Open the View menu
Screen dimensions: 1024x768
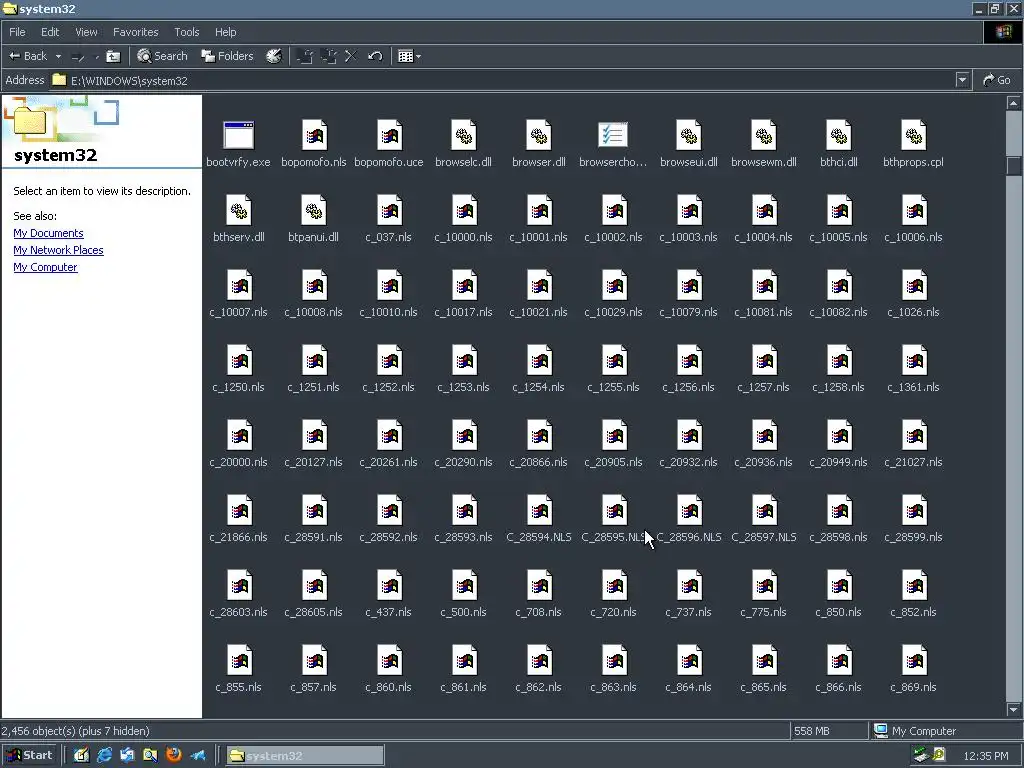86,31
